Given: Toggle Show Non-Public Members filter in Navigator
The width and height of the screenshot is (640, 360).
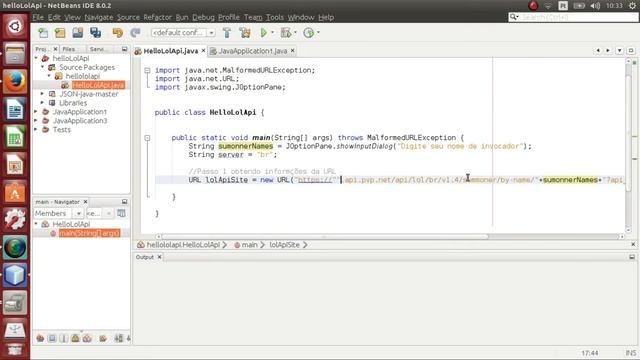Looking at the screenshot, I should 76,338.
